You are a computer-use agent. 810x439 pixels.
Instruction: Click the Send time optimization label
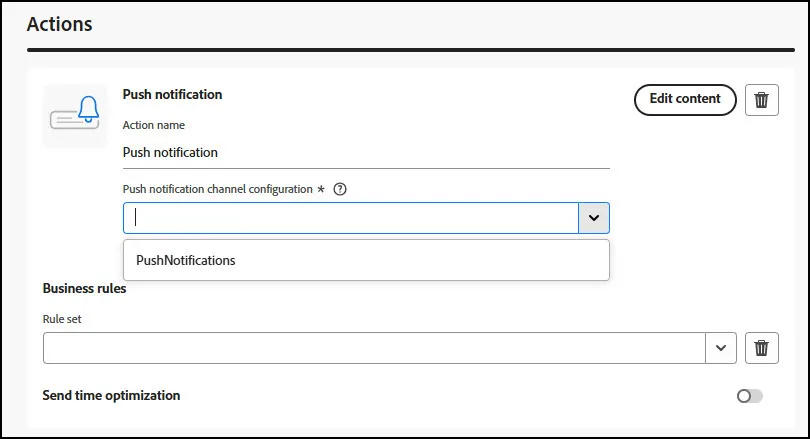[x=112, y=396]
